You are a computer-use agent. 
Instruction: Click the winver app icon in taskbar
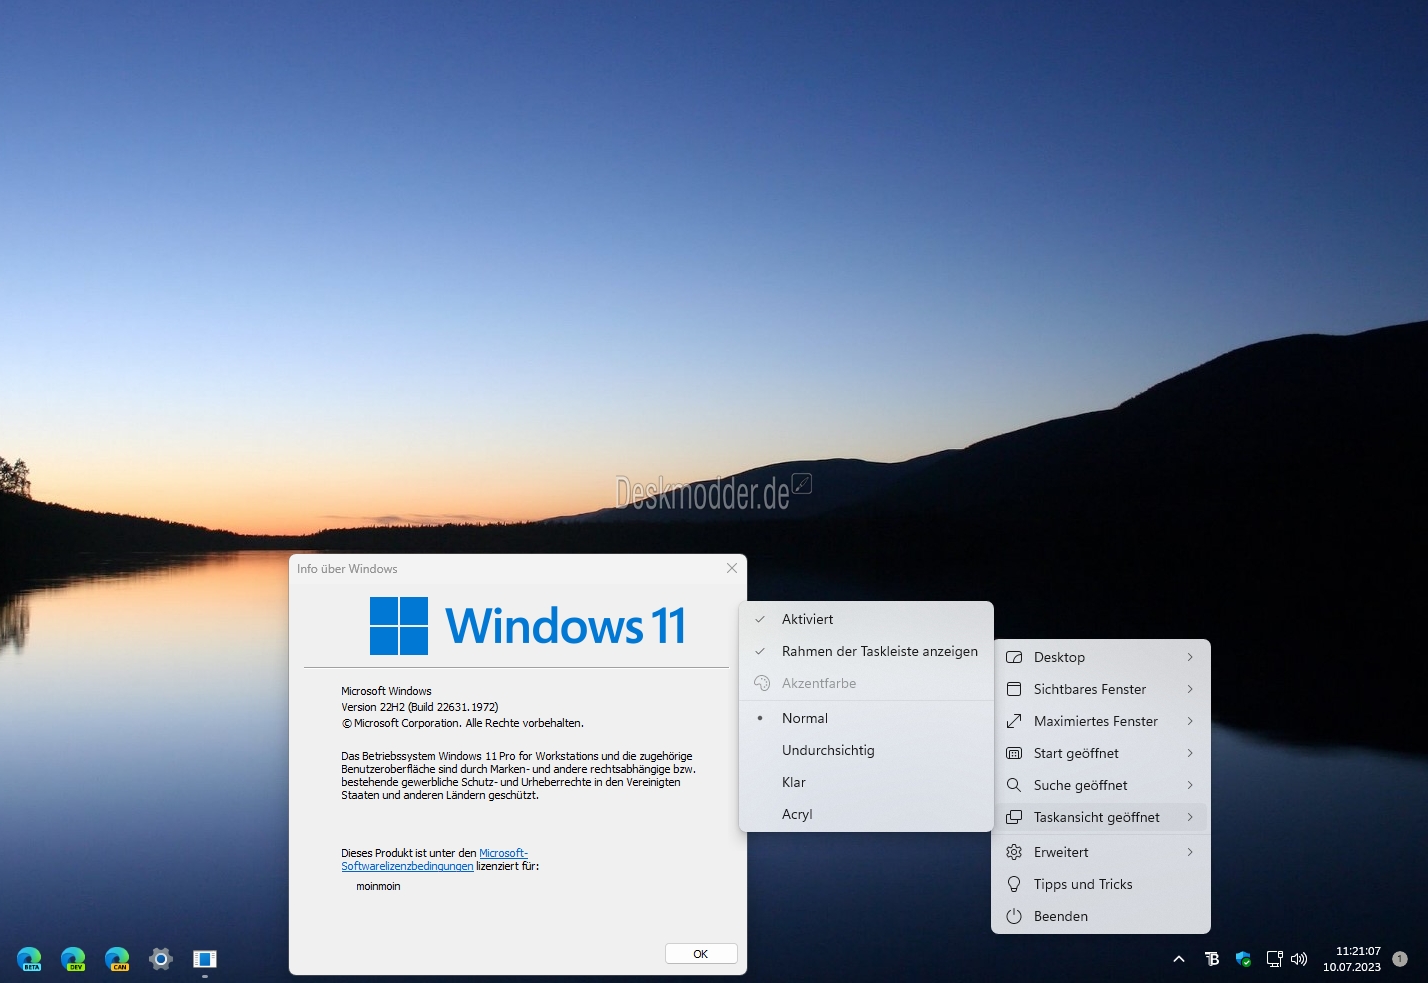(x=205, y=959)
